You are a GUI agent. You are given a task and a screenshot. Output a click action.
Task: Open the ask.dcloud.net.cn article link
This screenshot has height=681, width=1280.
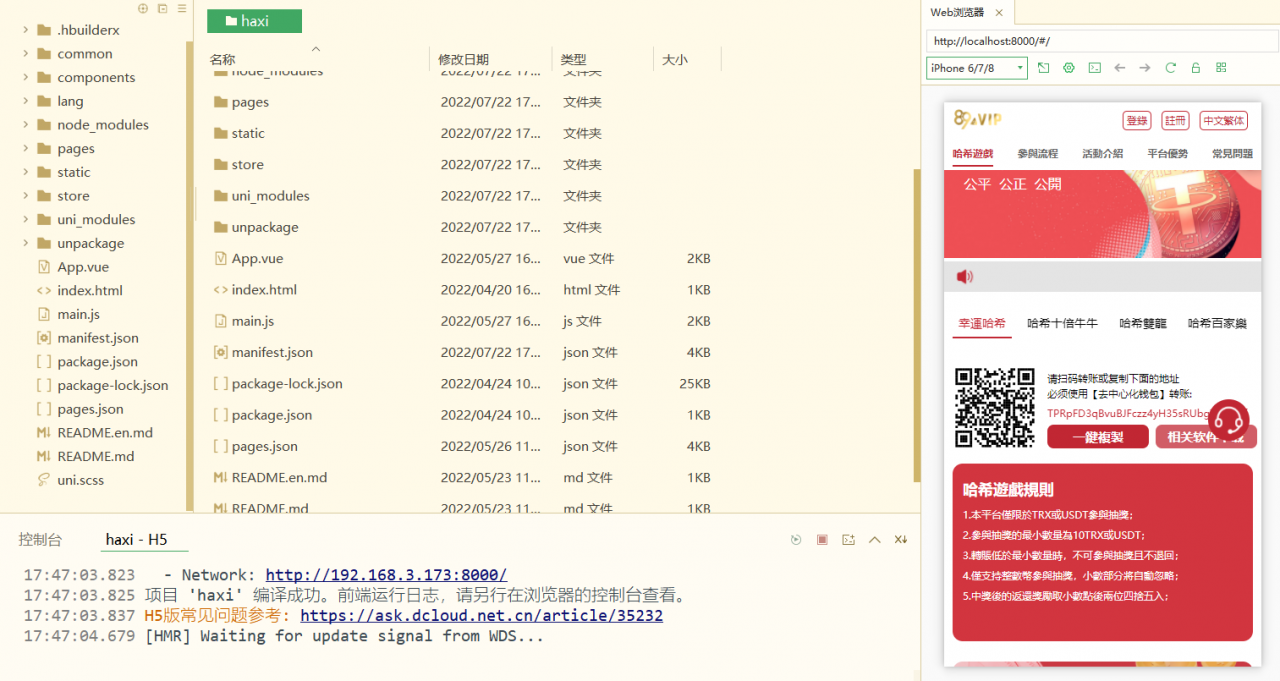[481, 616]
